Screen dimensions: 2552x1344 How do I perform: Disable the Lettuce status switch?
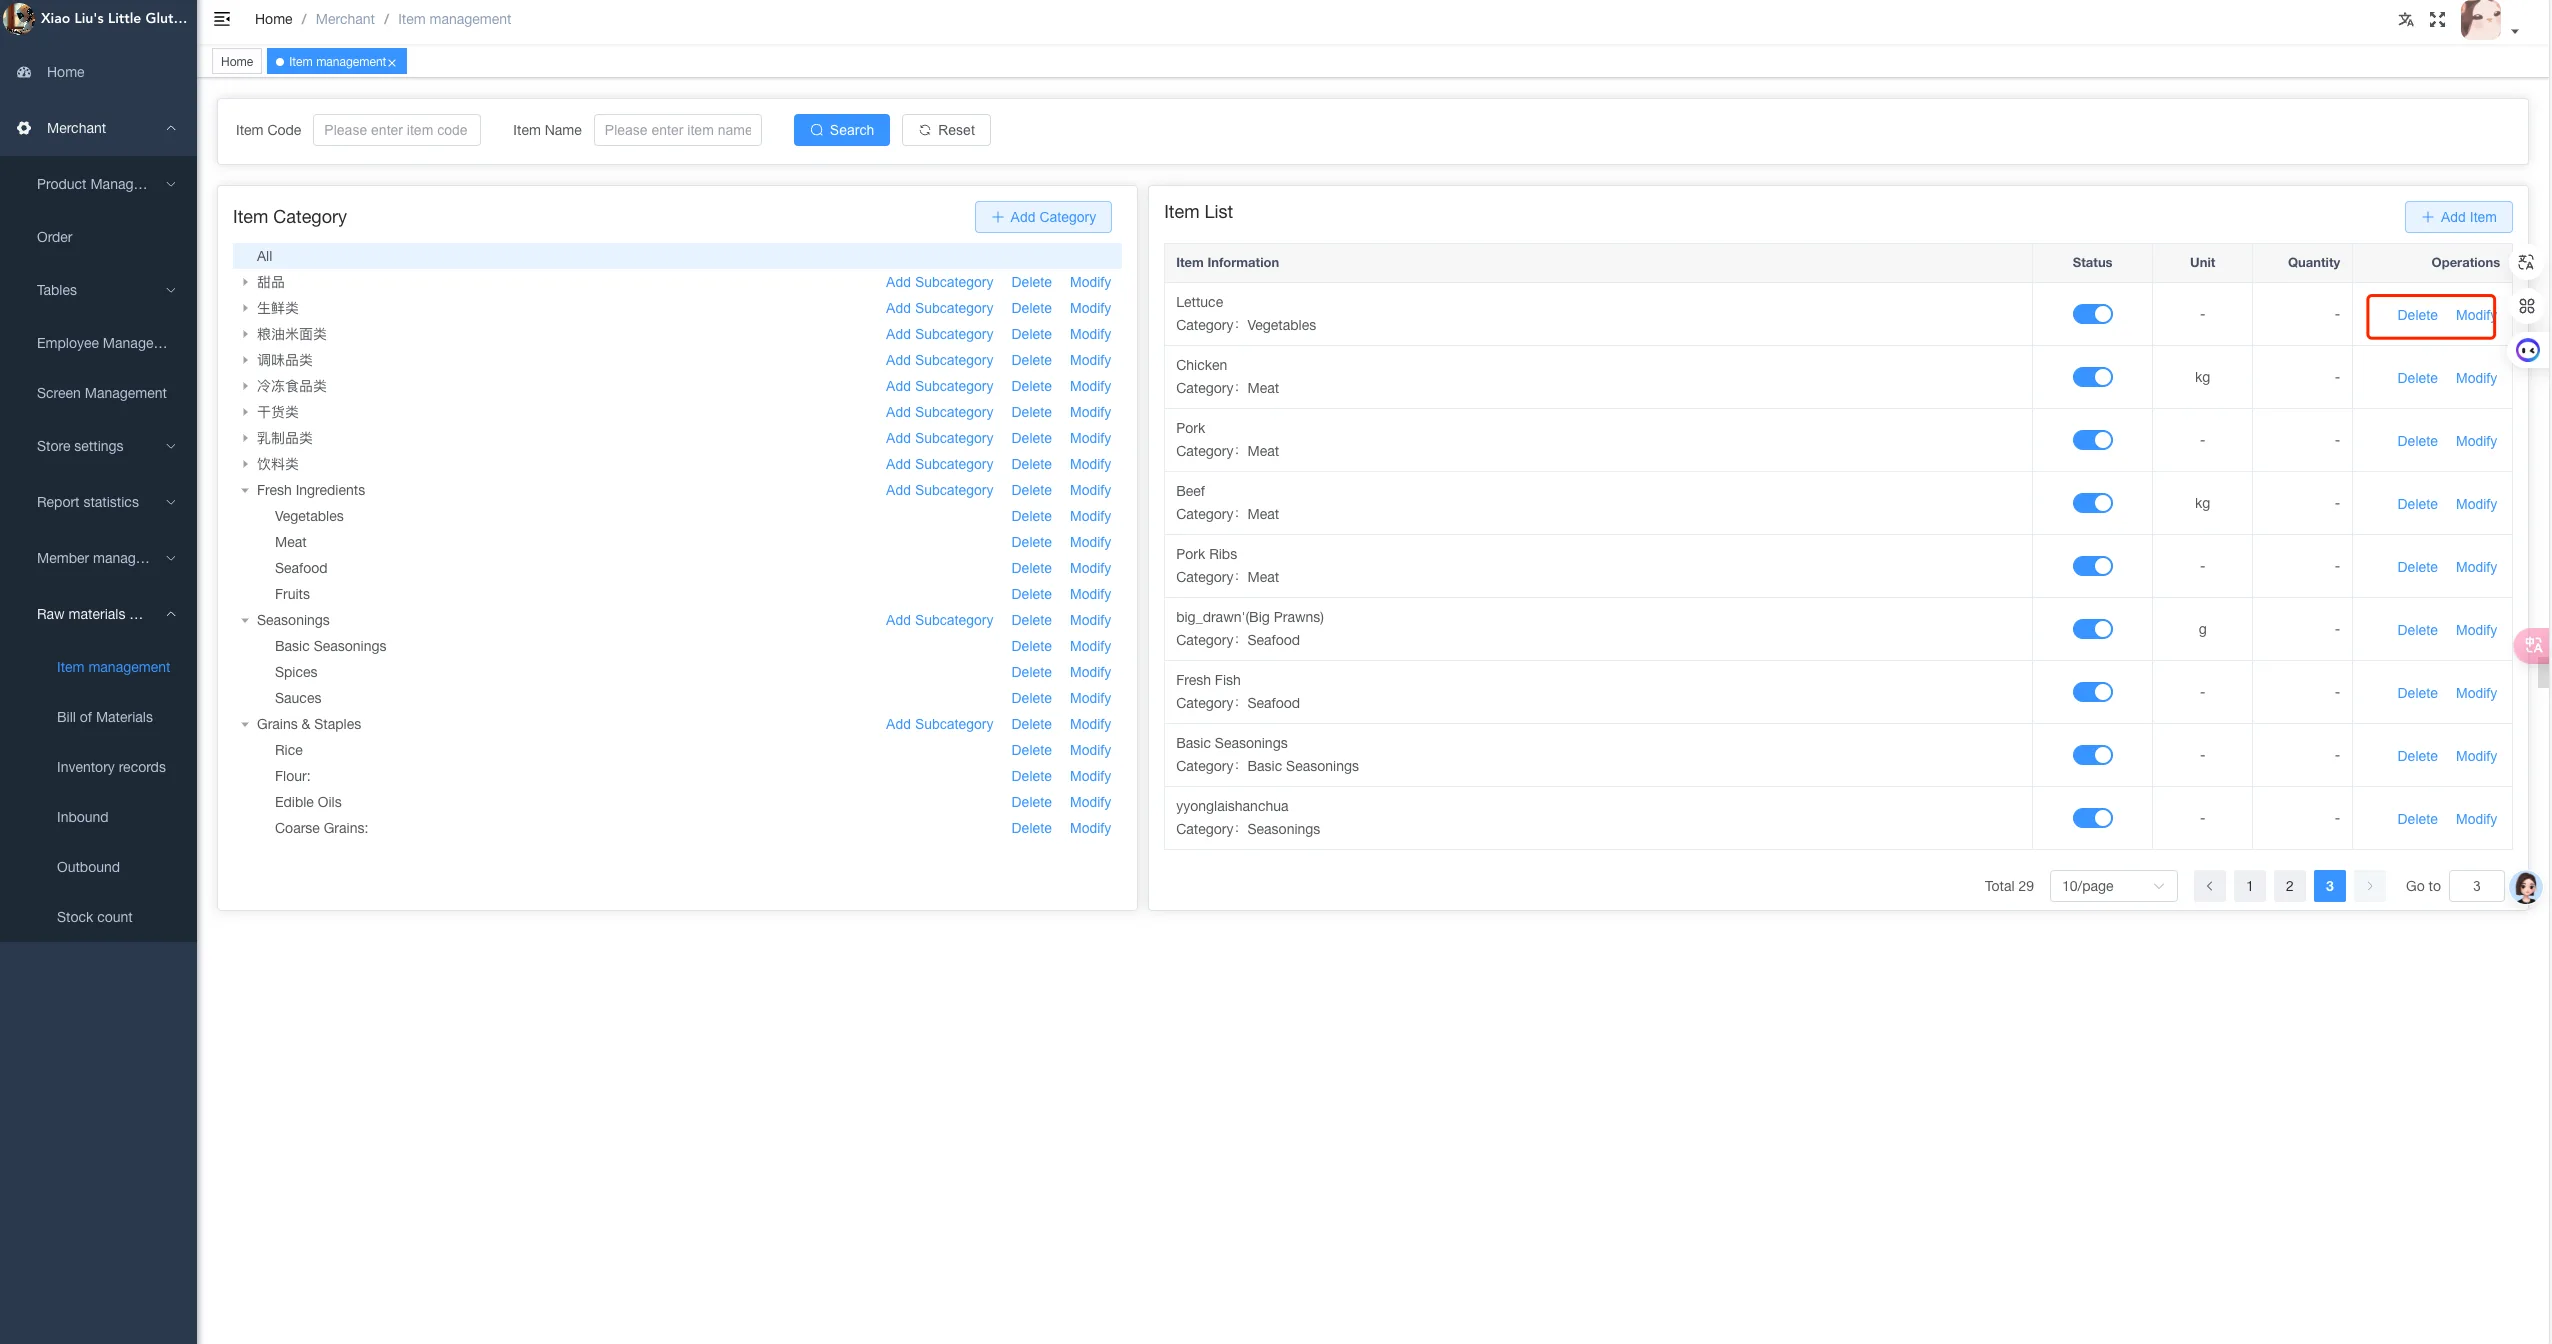(x=2092, y=314)
